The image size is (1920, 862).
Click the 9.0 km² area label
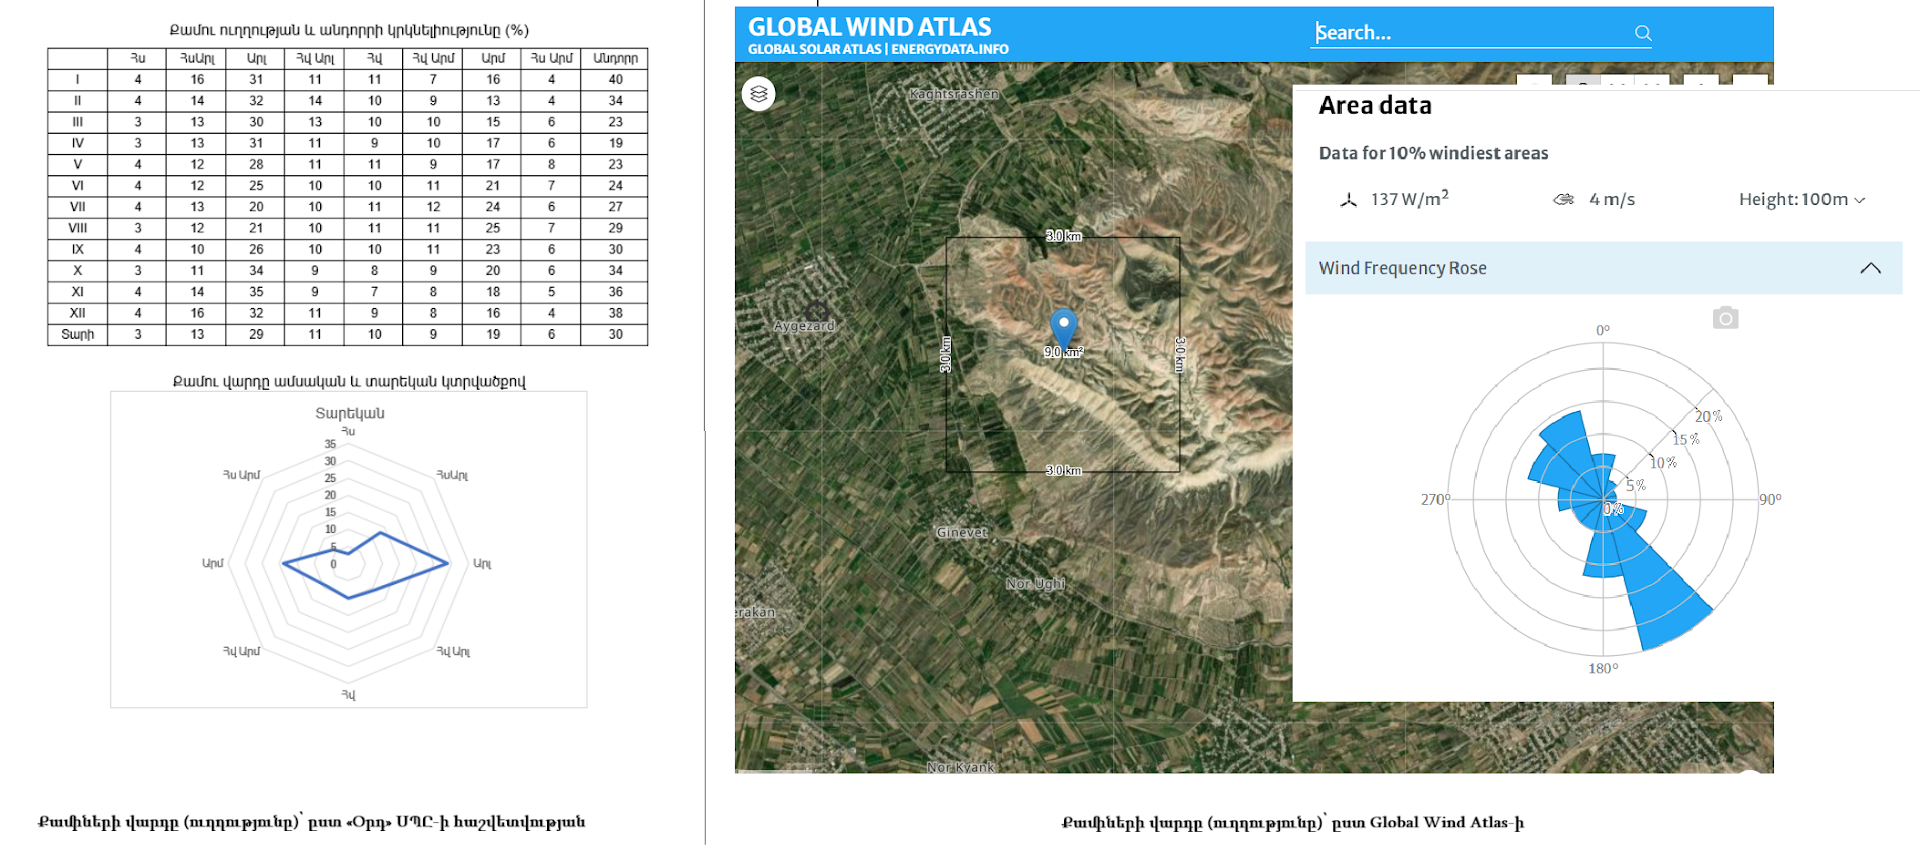[x=1063, y=352]
